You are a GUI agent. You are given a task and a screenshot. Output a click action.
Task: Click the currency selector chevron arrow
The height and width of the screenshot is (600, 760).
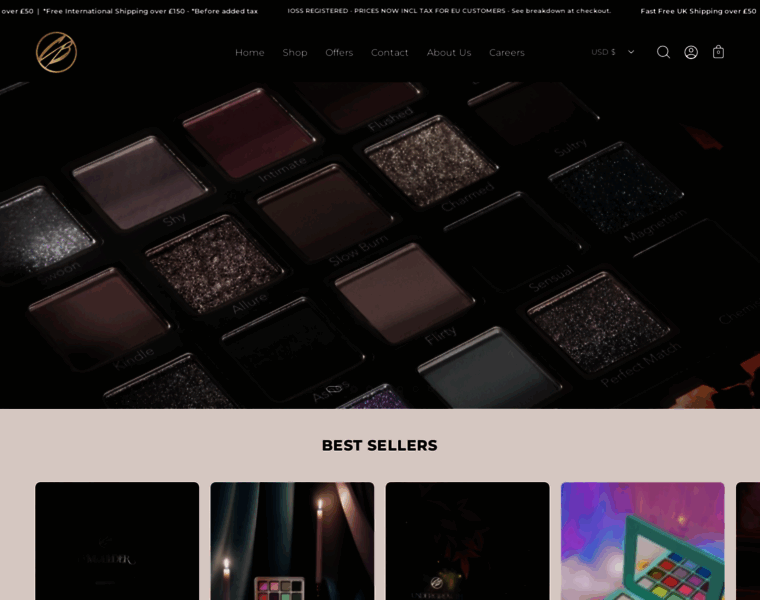[631, 52]
